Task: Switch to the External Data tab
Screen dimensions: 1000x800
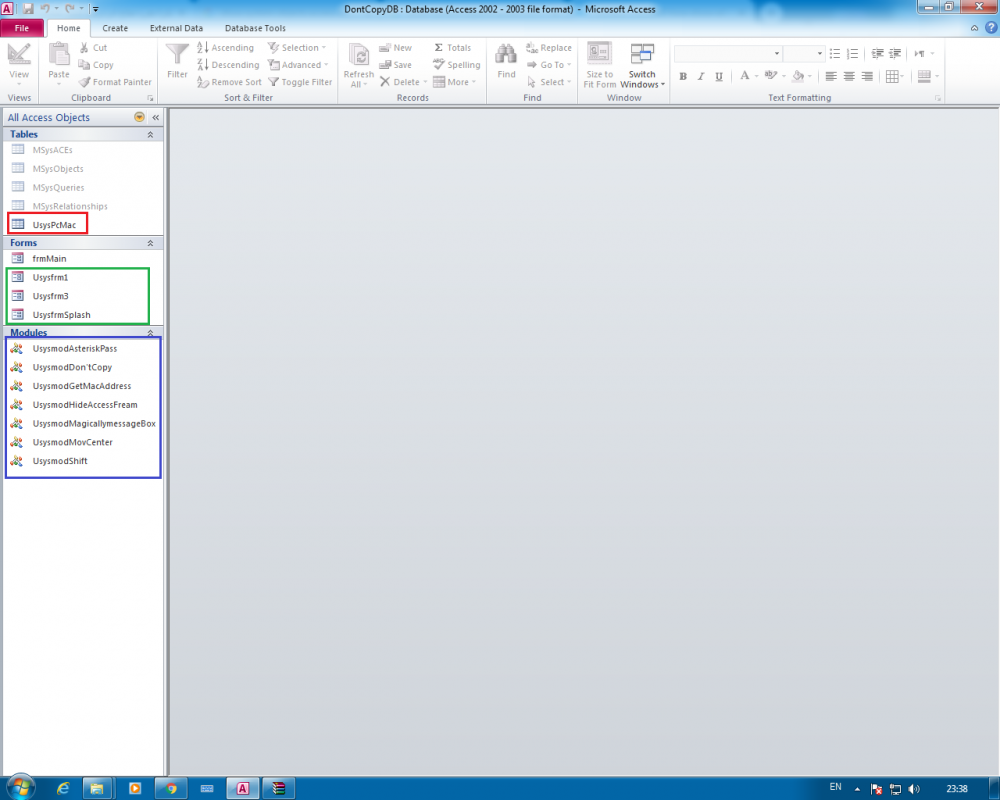Action: pyautogui.click(x=176, y=28)
